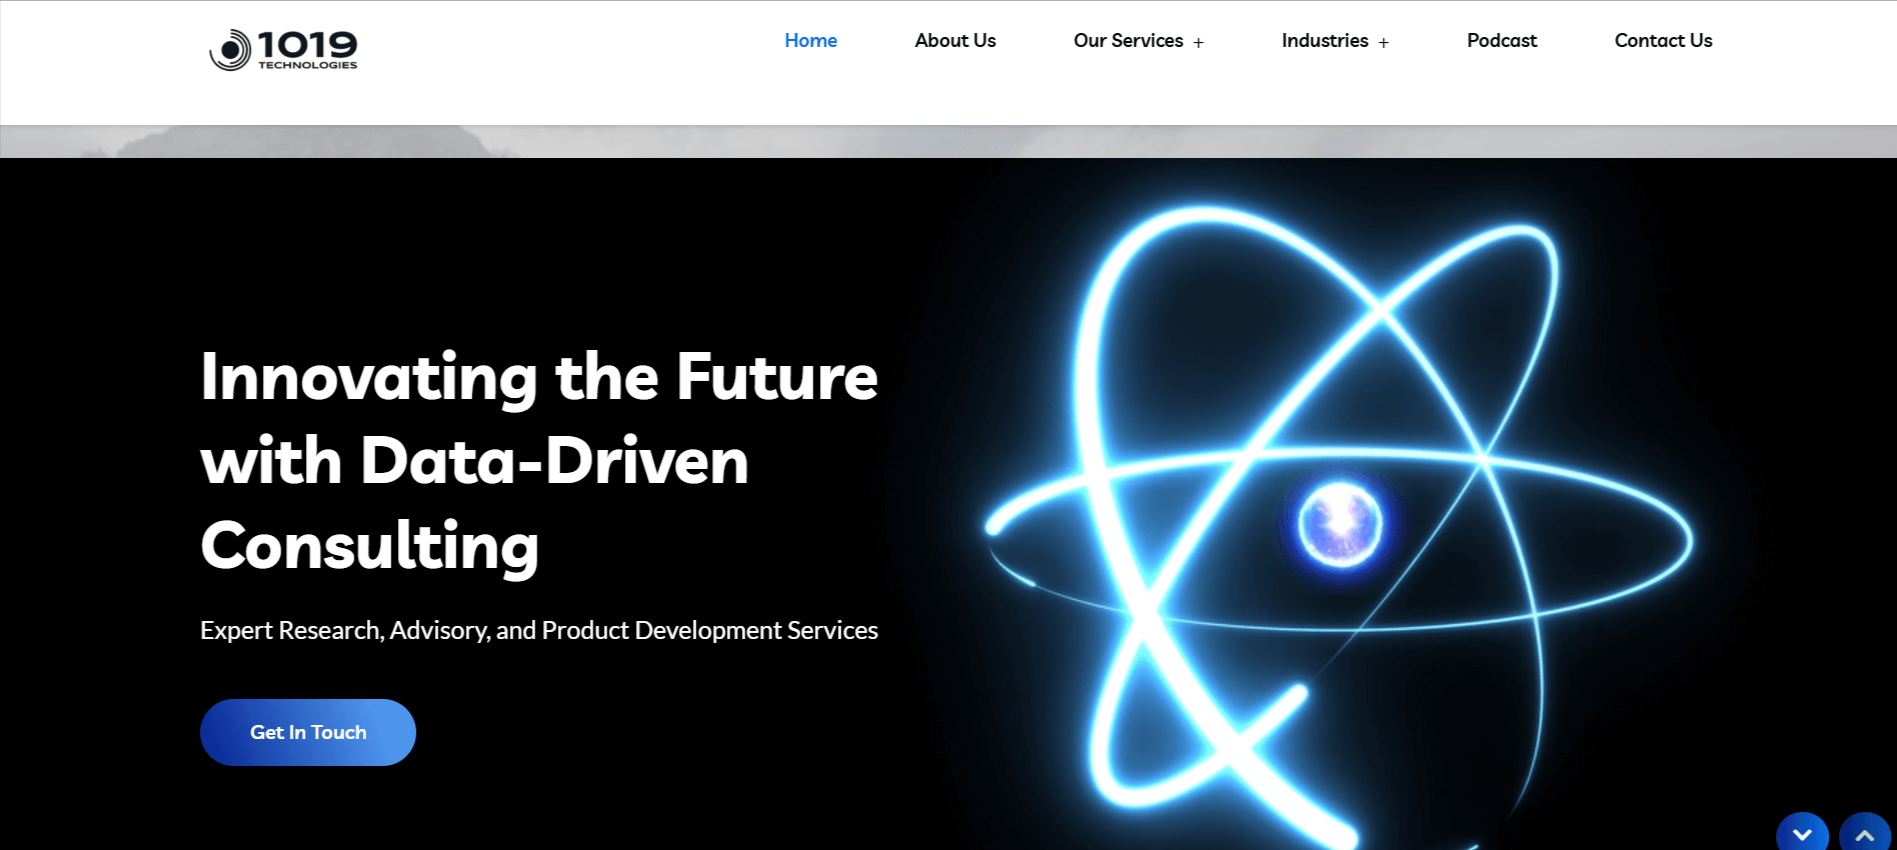Click the 'Expert Research, Advisory' subtitle text

point(538,630)
